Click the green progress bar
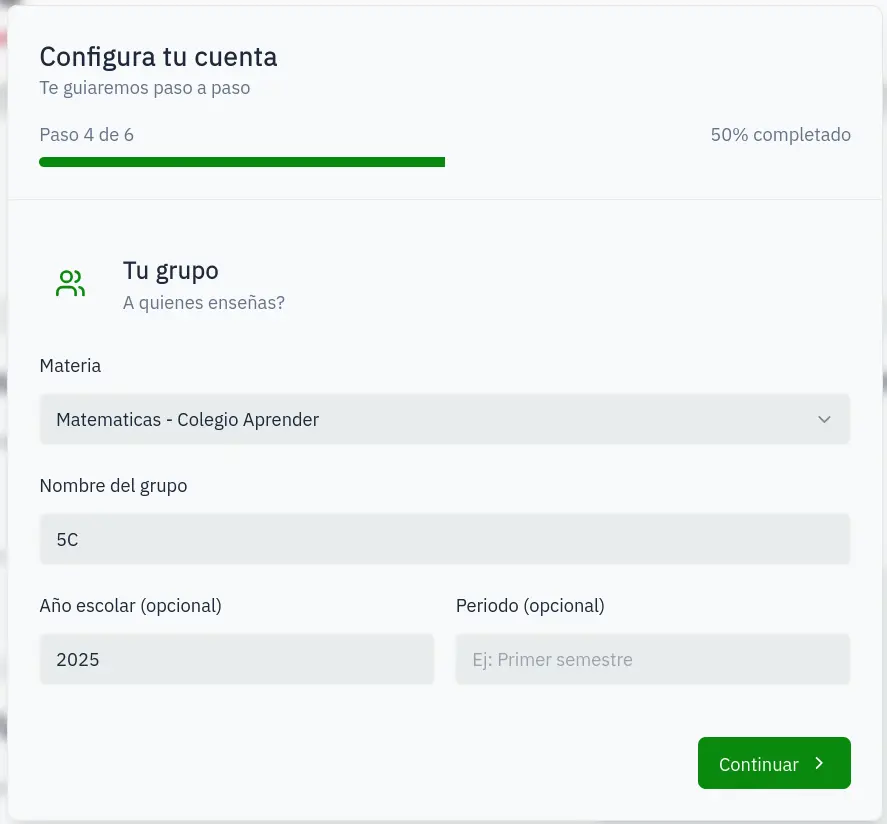Viewport: 887px width, 824px height. (x=242, y=161)
